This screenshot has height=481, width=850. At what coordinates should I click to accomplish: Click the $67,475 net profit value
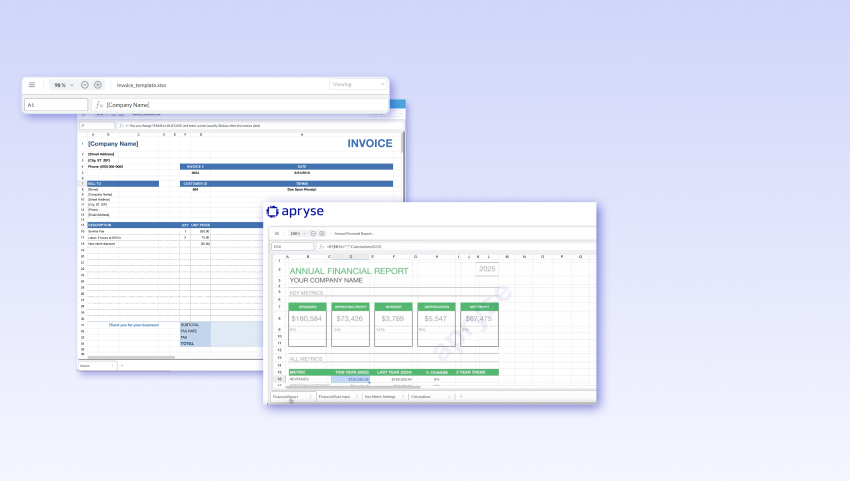[x=479, y=319]
